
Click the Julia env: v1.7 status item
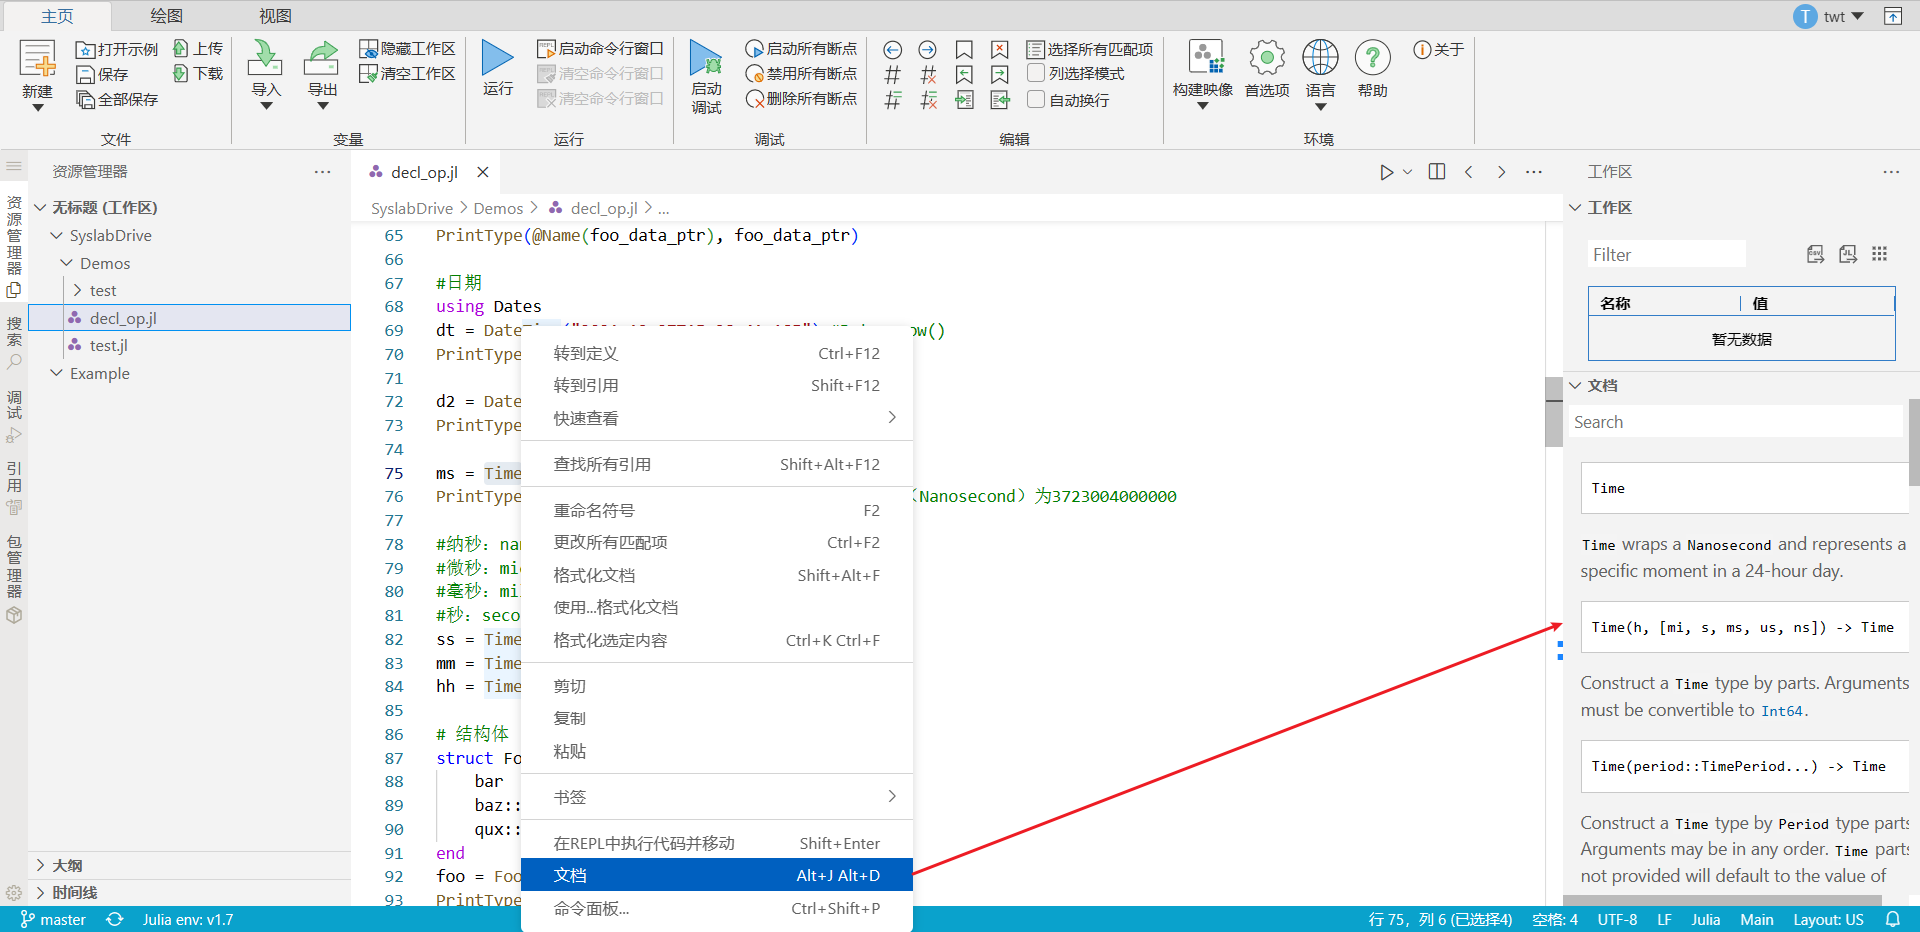[188, 919]
